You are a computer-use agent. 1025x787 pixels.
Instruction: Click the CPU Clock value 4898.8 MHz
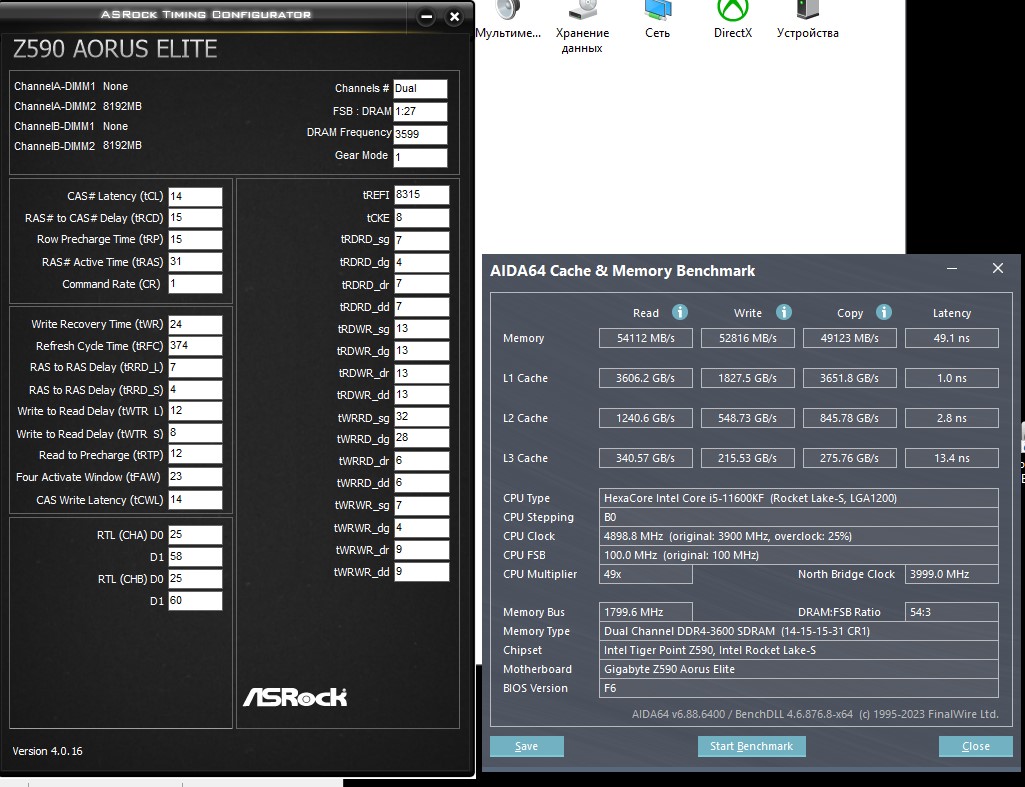tap(799, 536)
